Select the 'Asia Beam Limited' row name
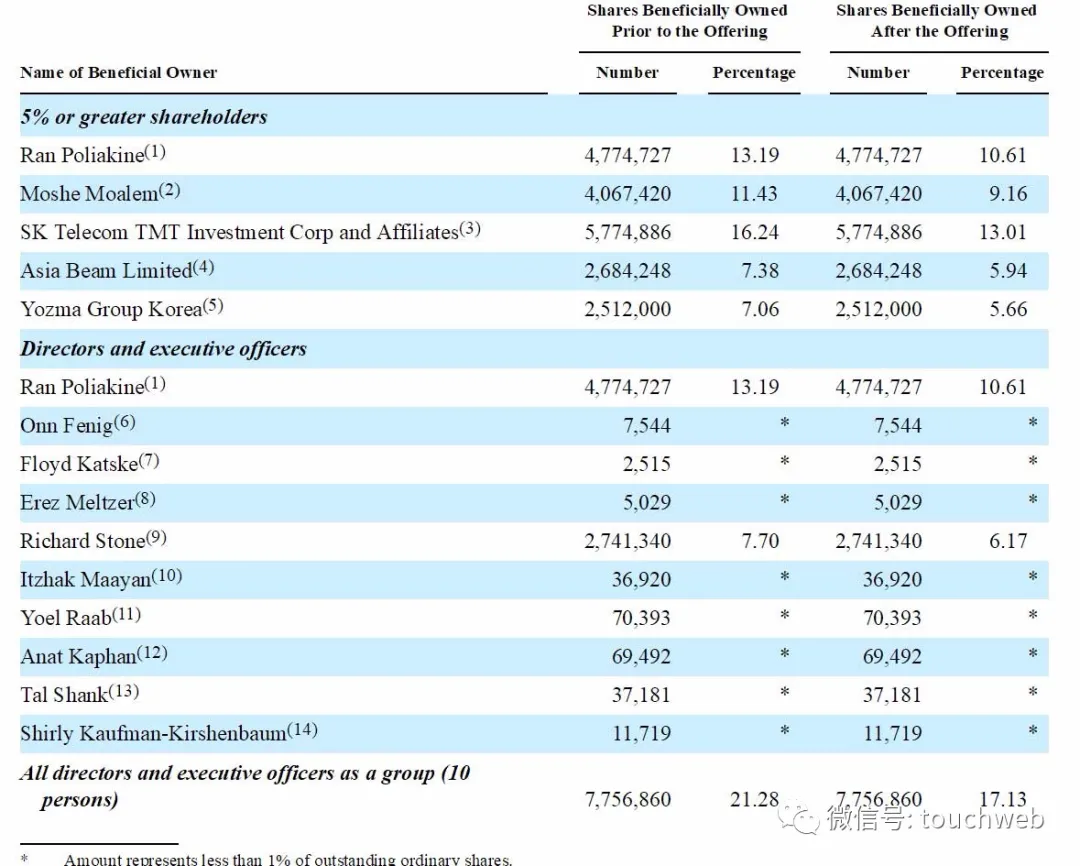Viewport: 1080px width, 866px height. 117,270
